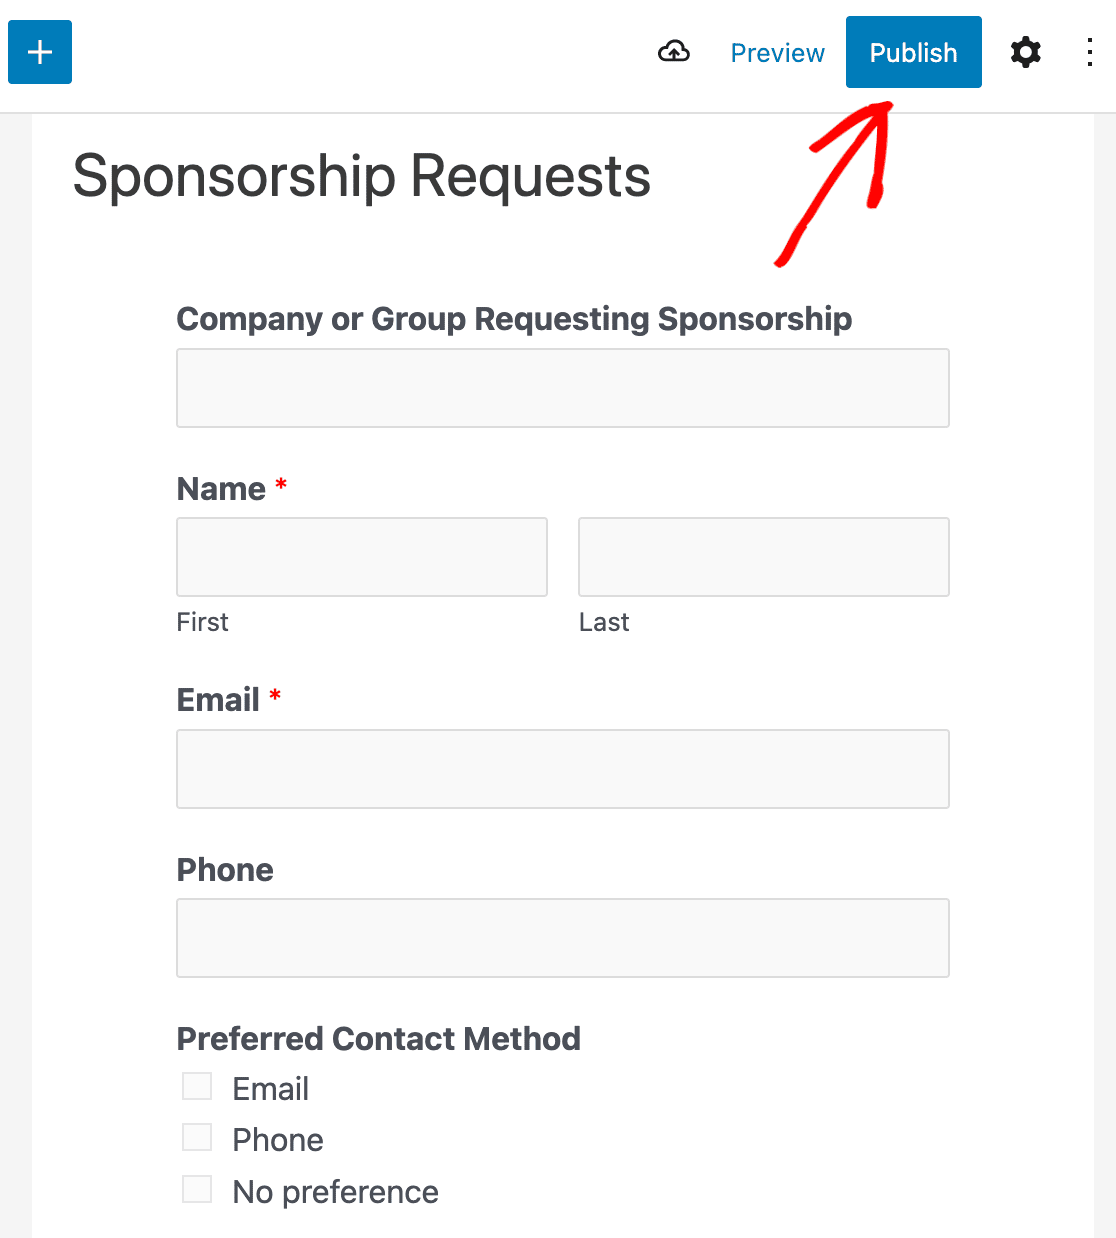1116x1238 pixels.
Task: Click into the Last name field
Action: [x=764, y=557]
